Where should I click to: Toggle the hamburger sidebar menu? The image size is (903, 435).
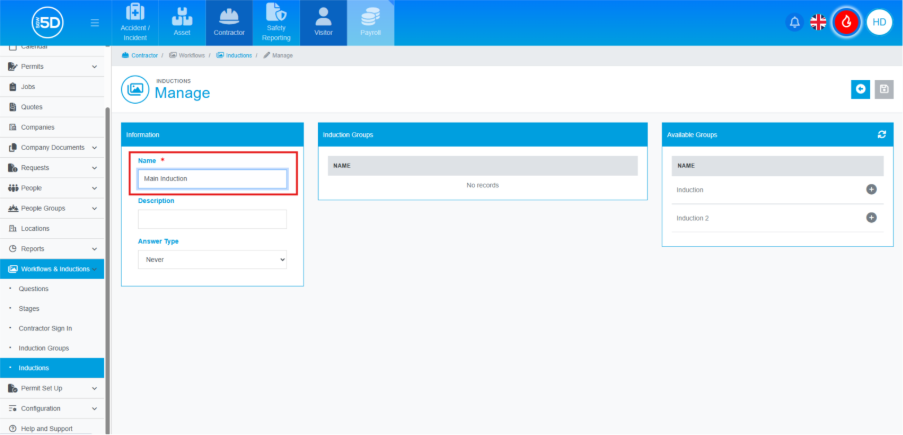(94, 22)
